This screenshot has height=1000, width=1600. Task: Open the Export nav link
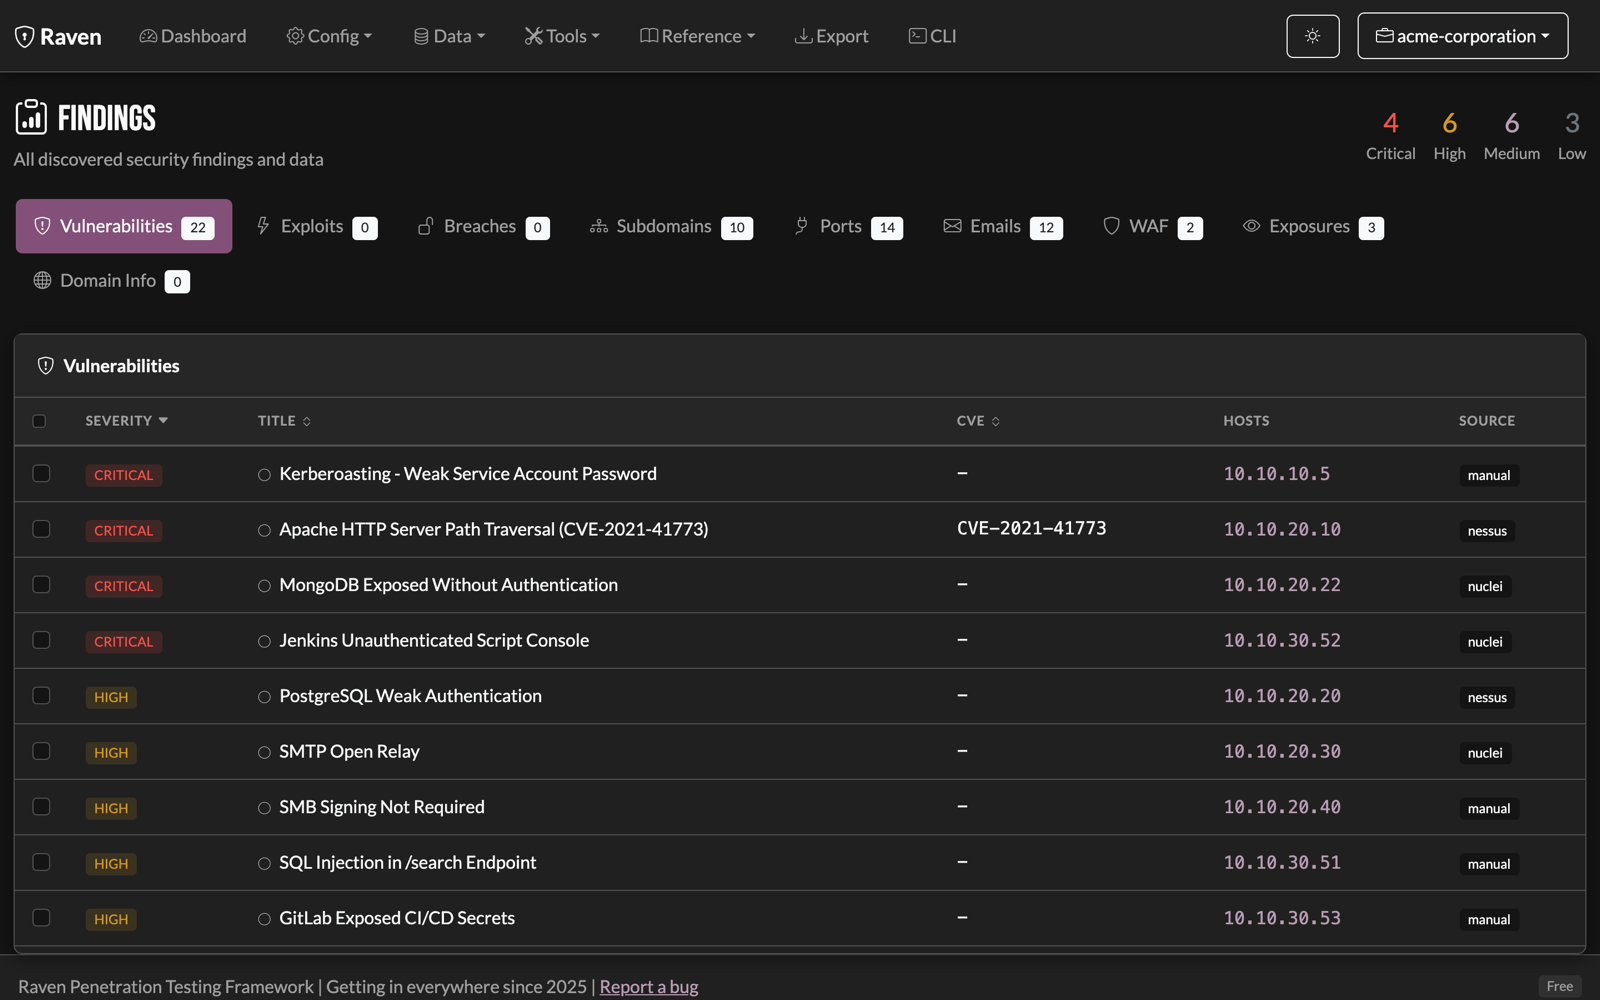click(x=831, y=36)
